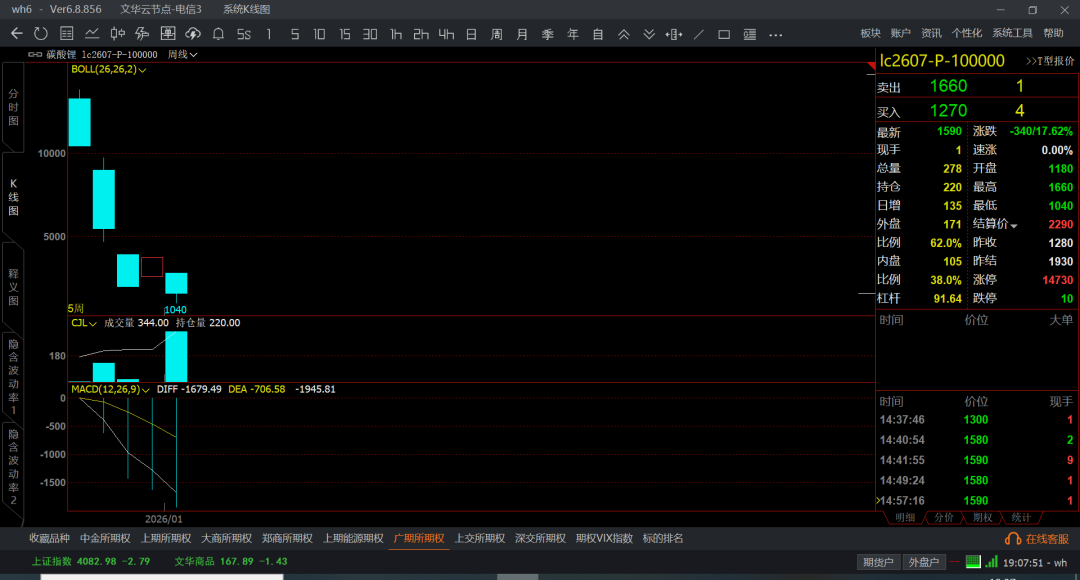1080x580 pixels.
Task: Select the candlestick K-line chart icon
Action: tap(117, 34)
